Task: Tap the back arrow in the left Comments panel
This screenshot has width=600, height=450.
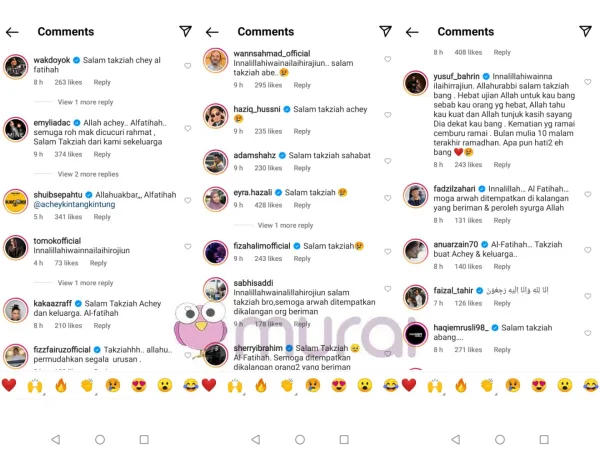Action: tap(12, 32)
